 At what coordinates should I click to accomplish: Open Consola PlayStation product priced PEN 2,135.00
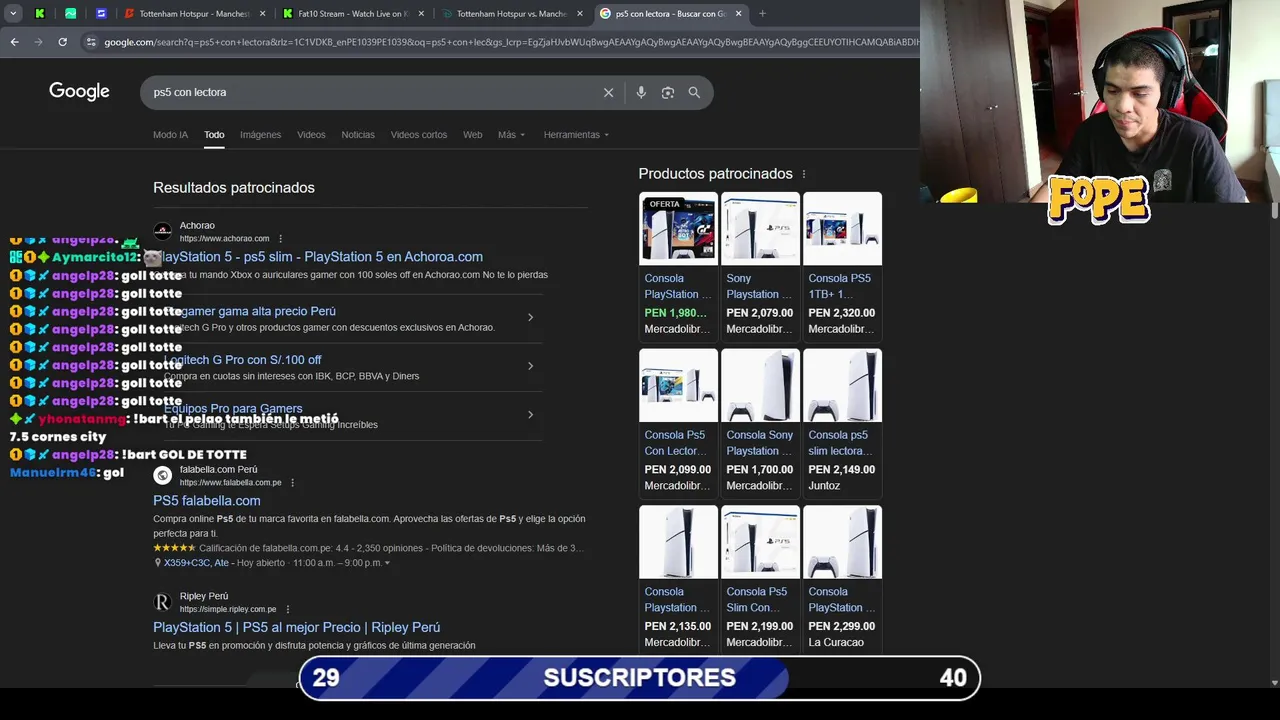click(678, 578)
